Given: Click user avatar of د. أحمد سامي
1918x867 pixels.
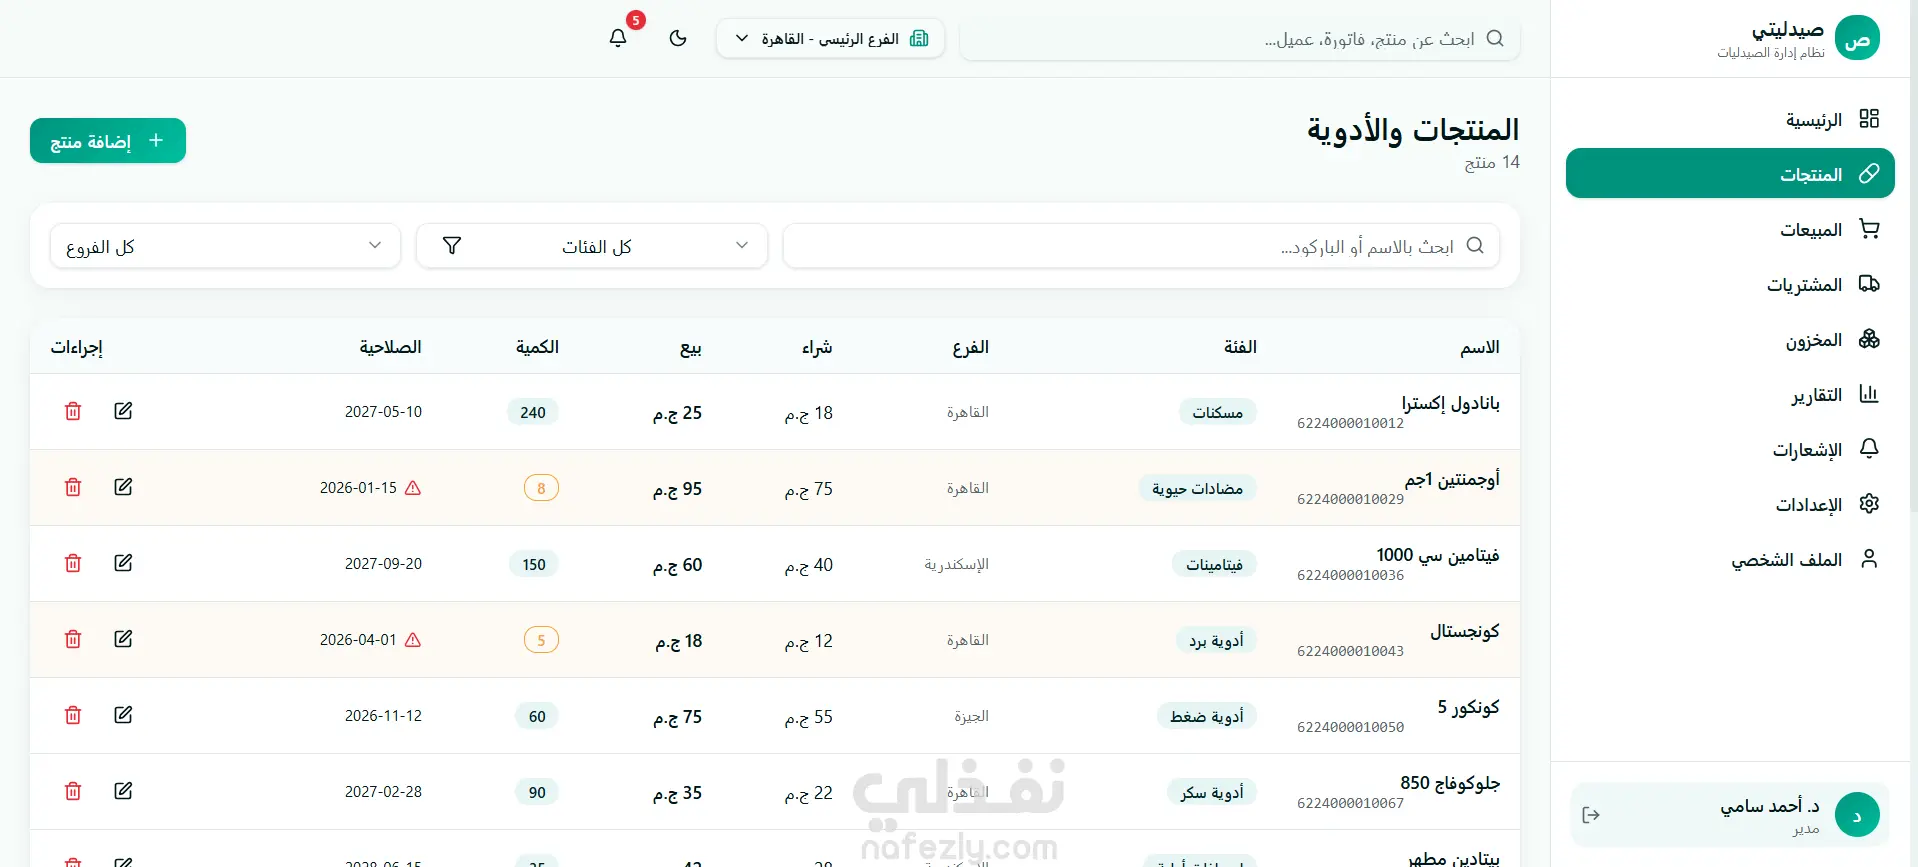Looking at the screenshot, I should 1857,815.
